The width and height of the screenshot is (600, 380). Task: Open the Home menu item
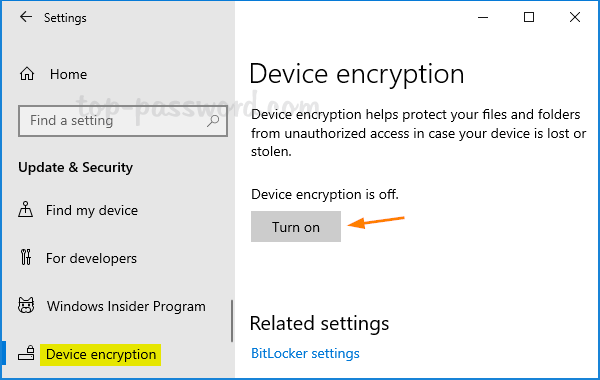[x=68, y=74]
